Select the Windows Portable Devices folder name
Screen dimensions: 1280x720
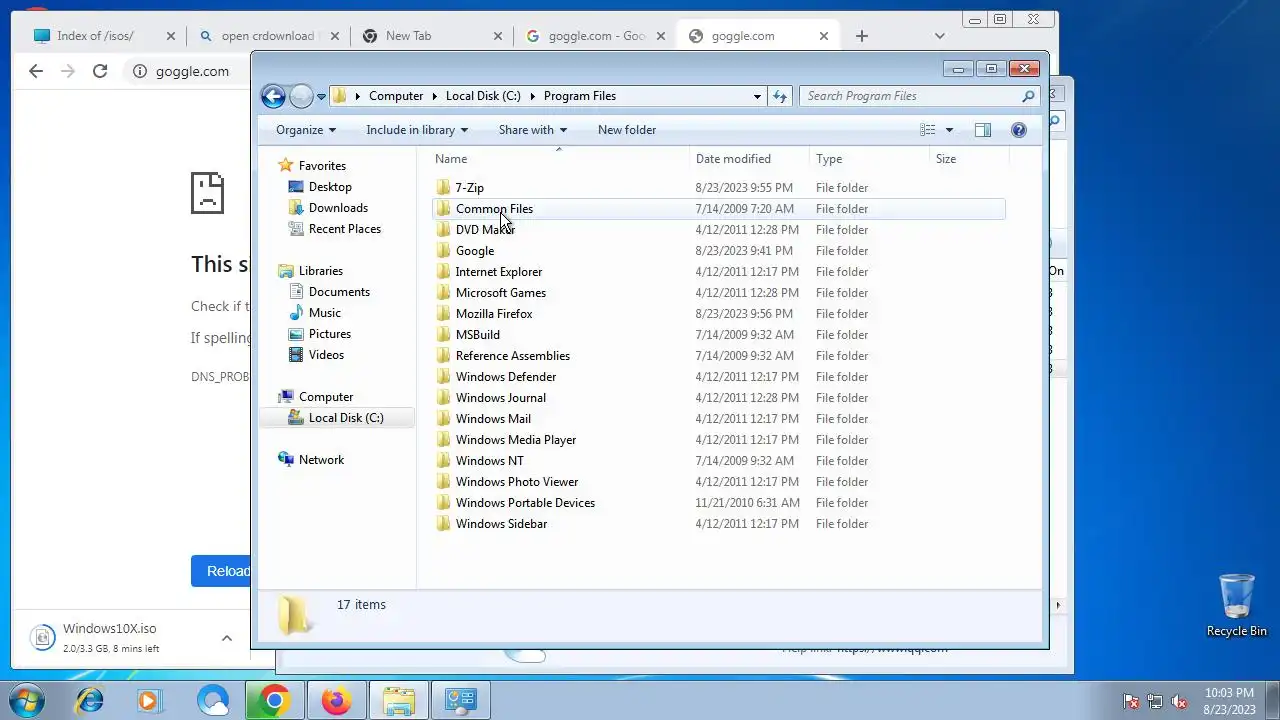coord(525,503)
